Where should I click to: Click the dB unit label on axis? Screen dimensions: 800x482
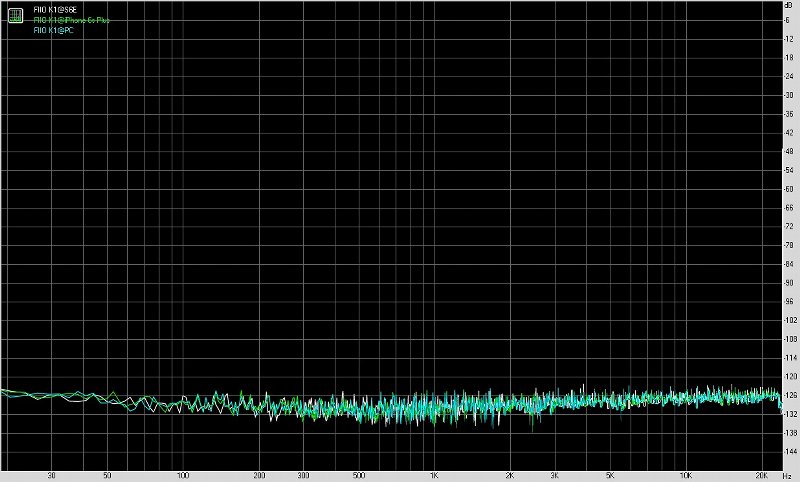(x=790, y=4)
